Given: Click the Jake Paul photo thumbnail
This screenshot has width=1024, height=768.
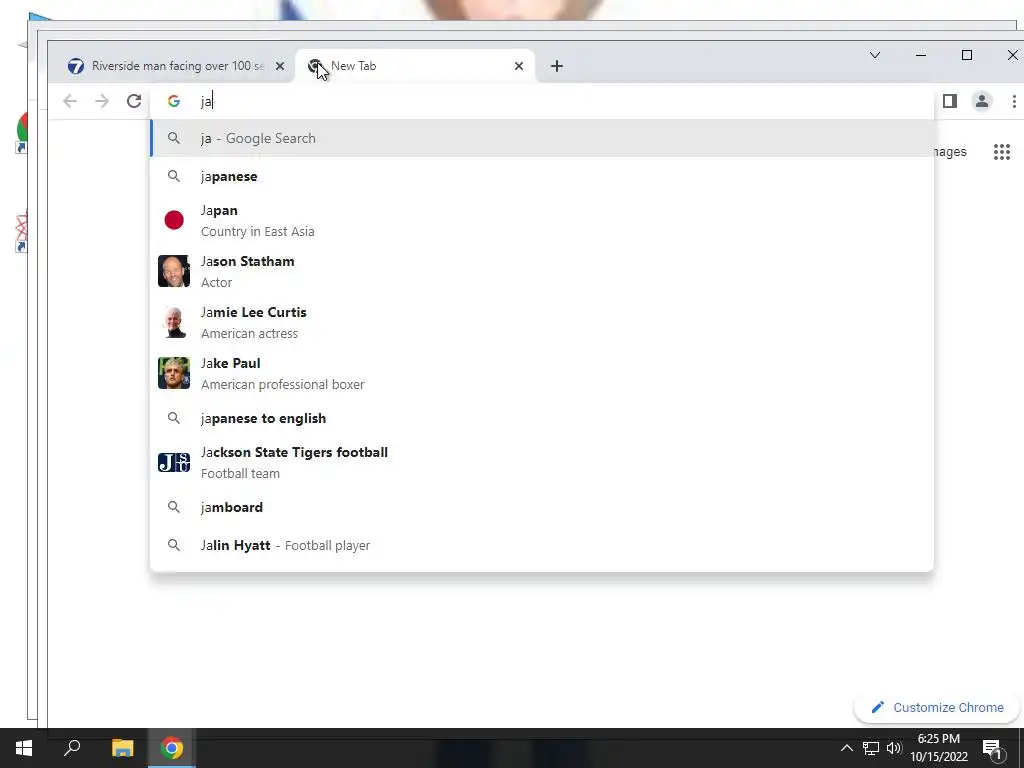Looking at the screenshot, I should tap(174, 373).
